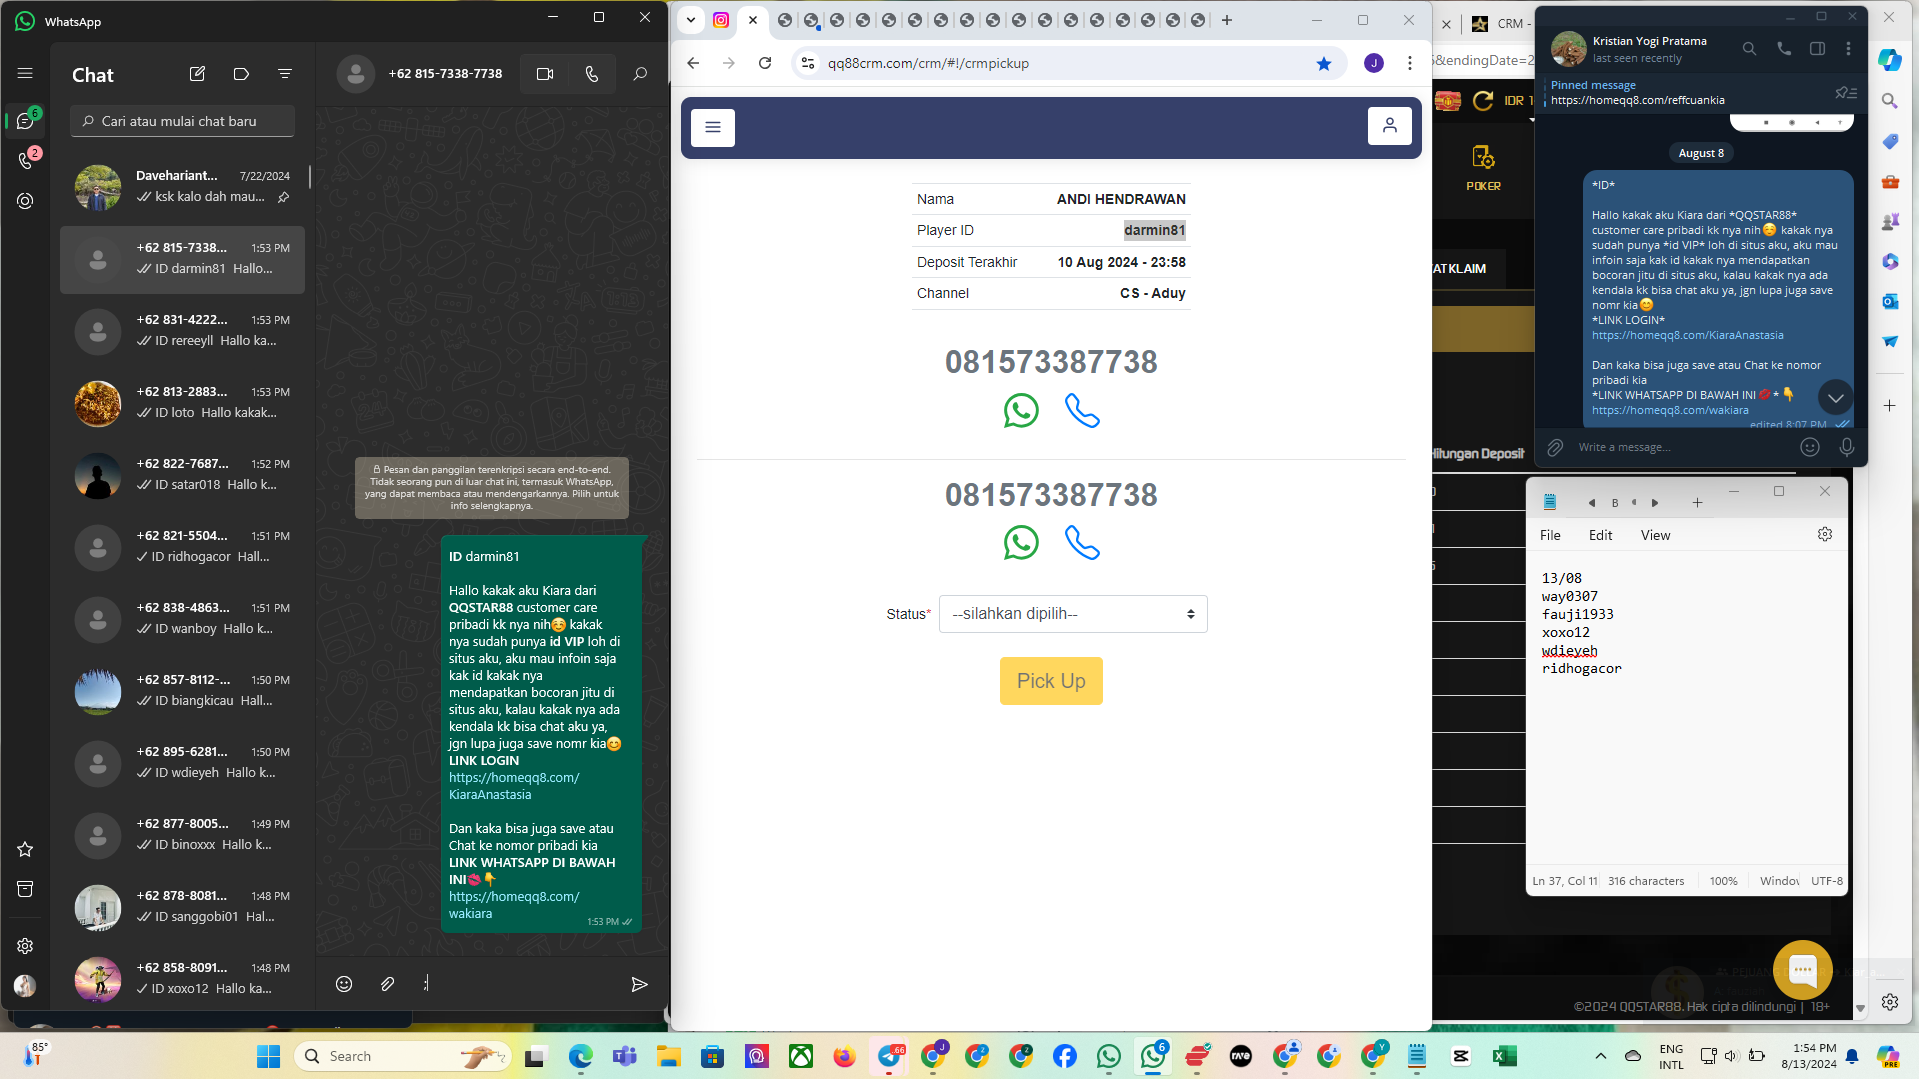The width and height of the screenshot is (1919, 1079).
Task: Open WhatsApp hamburger navigation menu
Action: point(25,73)
